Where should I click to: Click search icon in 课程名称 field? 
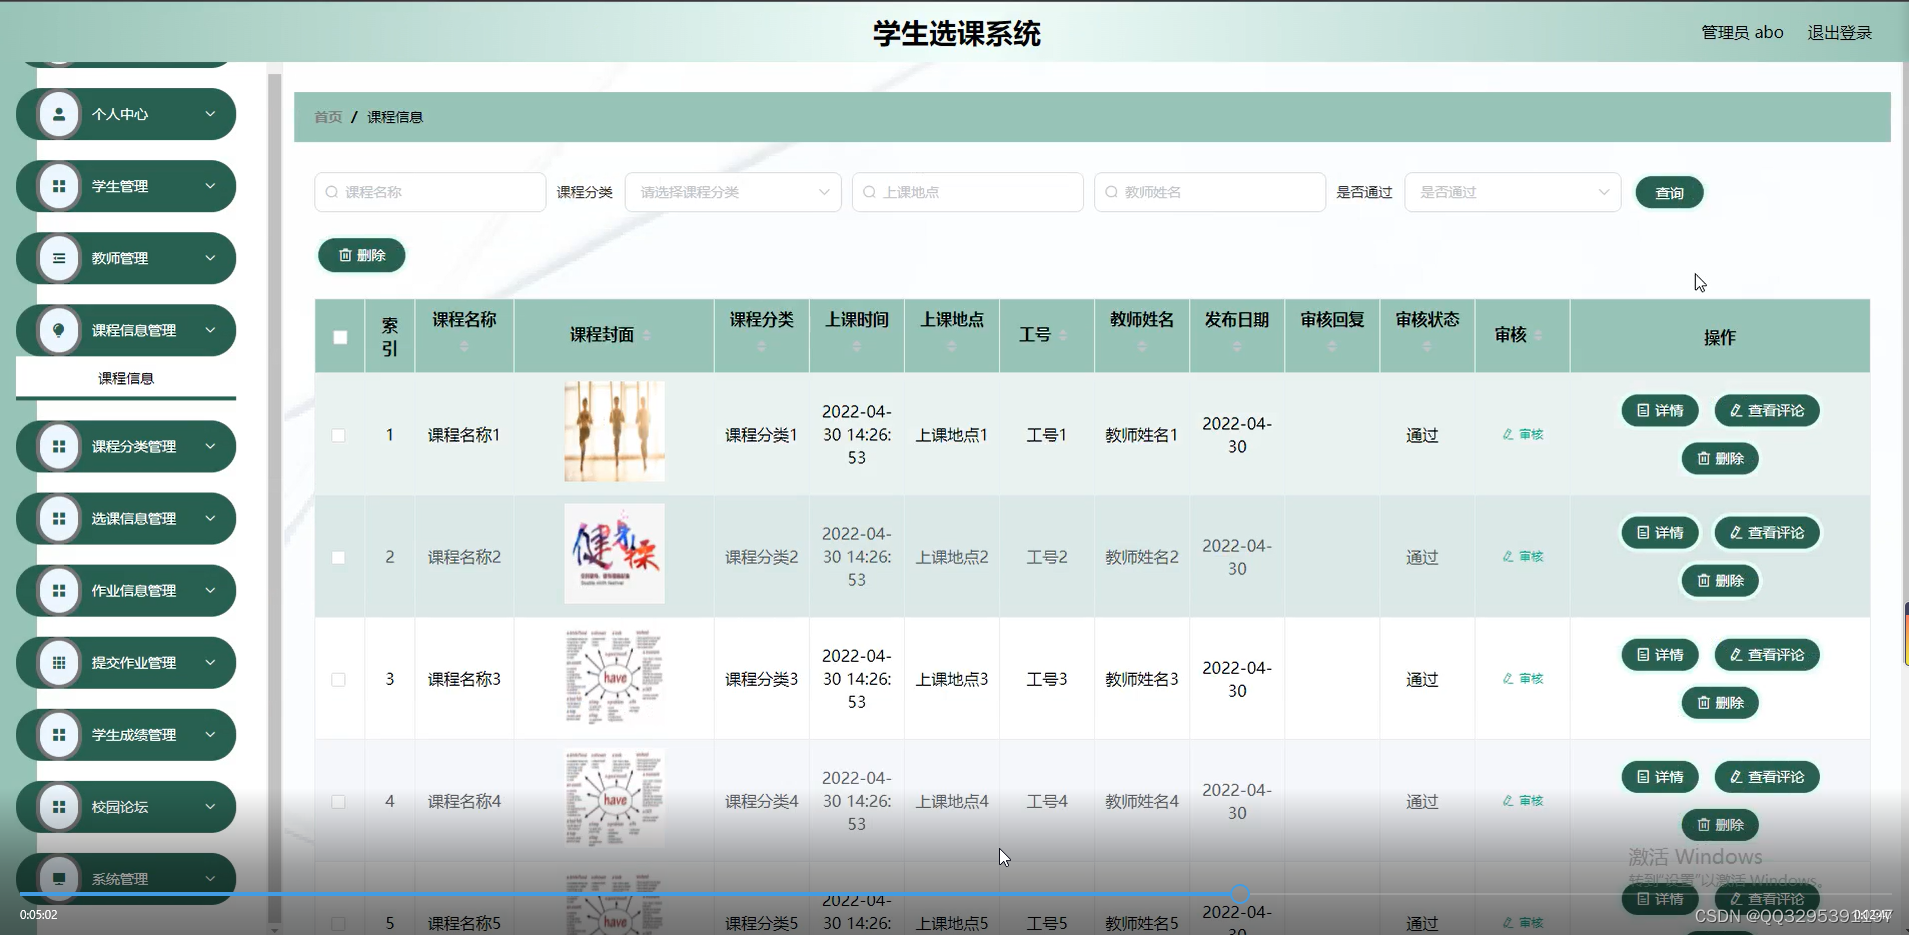coord(332,192)
